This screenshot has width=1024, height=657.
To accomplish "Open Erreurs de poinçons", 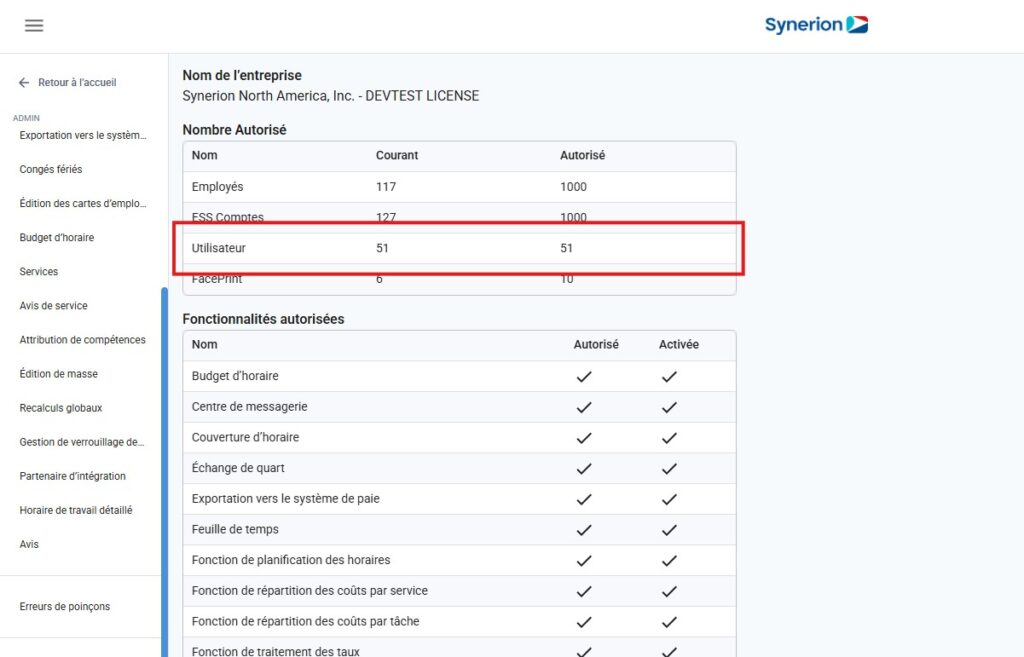I will tap(65, 607).
